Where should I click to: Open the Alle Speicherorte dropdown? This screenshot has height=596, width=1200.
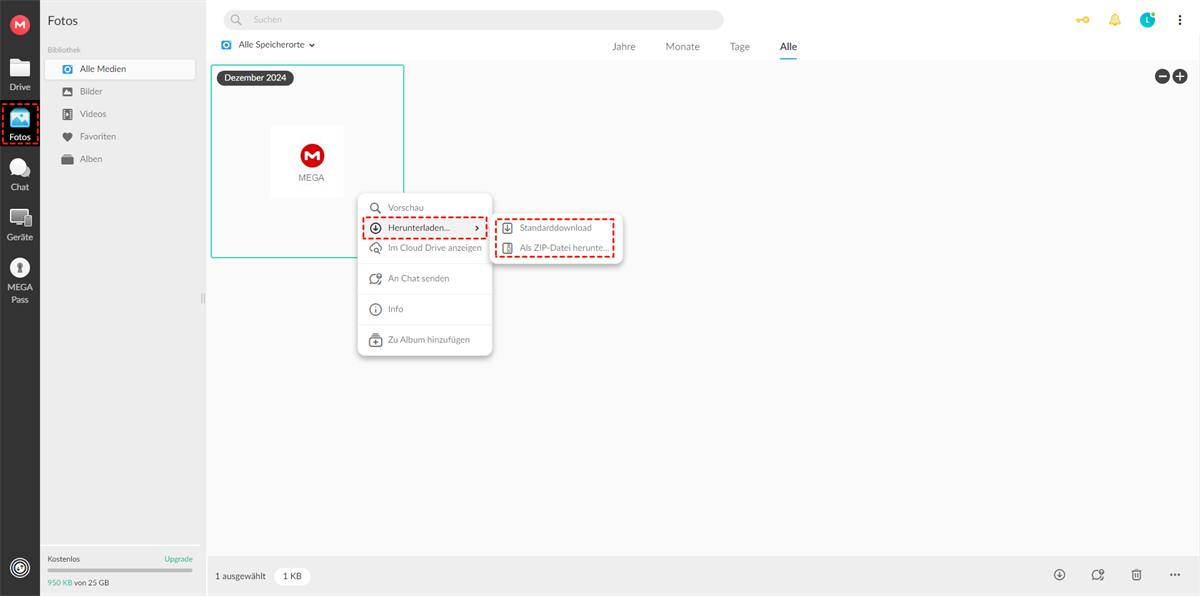(x=268, y=45)
